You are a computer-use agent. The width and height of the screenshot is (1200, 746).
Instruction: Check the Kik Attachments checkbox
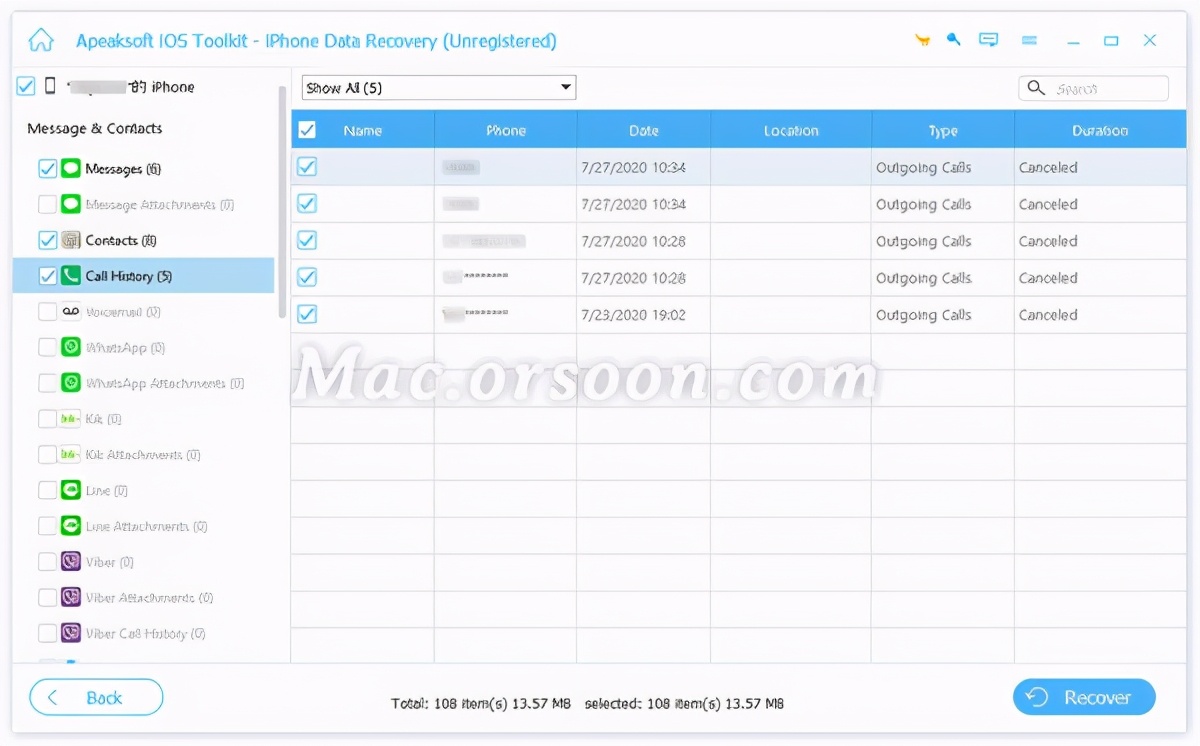point(47,454)
